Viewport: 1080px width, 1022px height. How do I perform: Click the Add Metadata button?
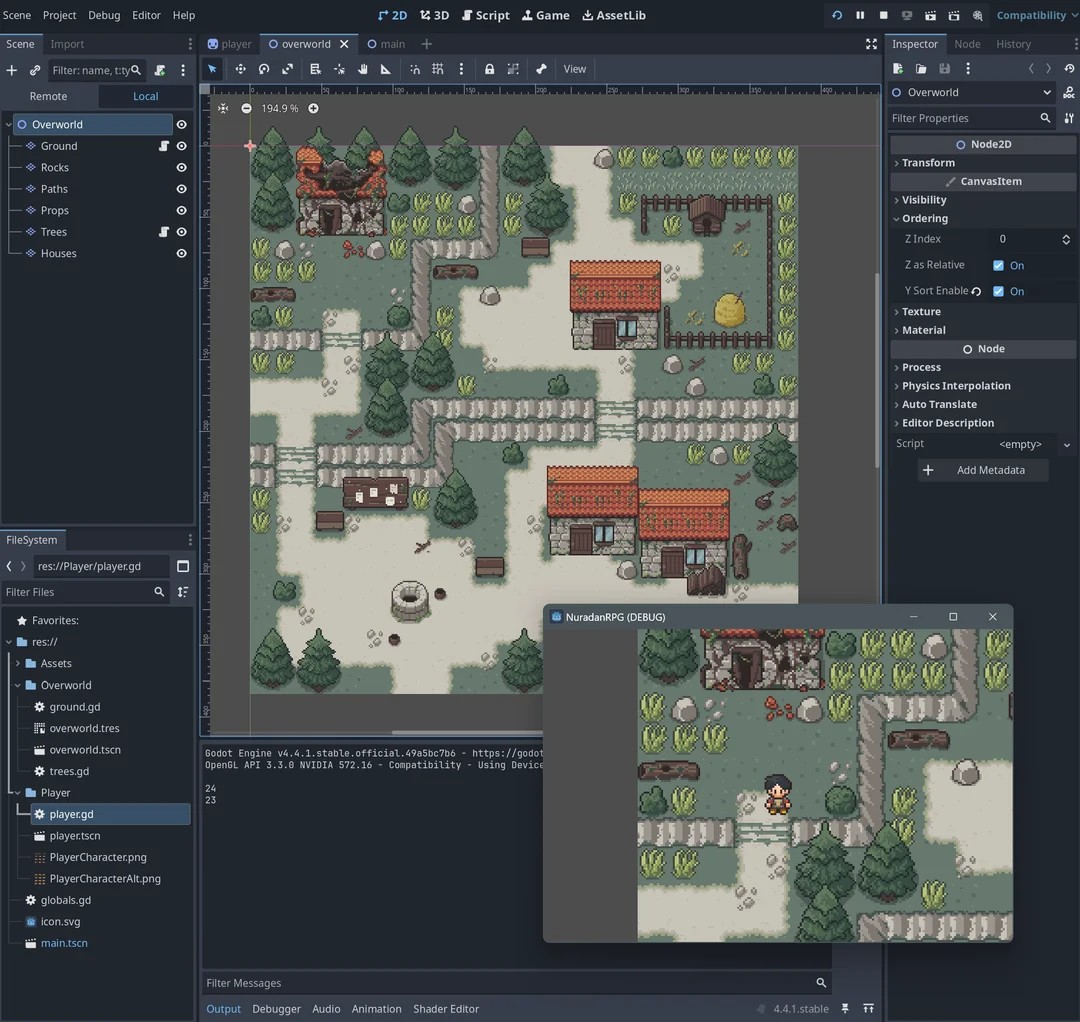(983, 470)
